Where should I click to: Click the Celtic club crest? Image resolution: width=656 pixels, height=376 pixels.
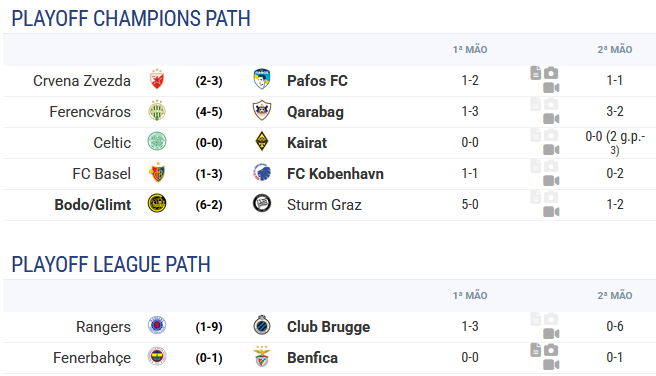(x=157, y=141)
